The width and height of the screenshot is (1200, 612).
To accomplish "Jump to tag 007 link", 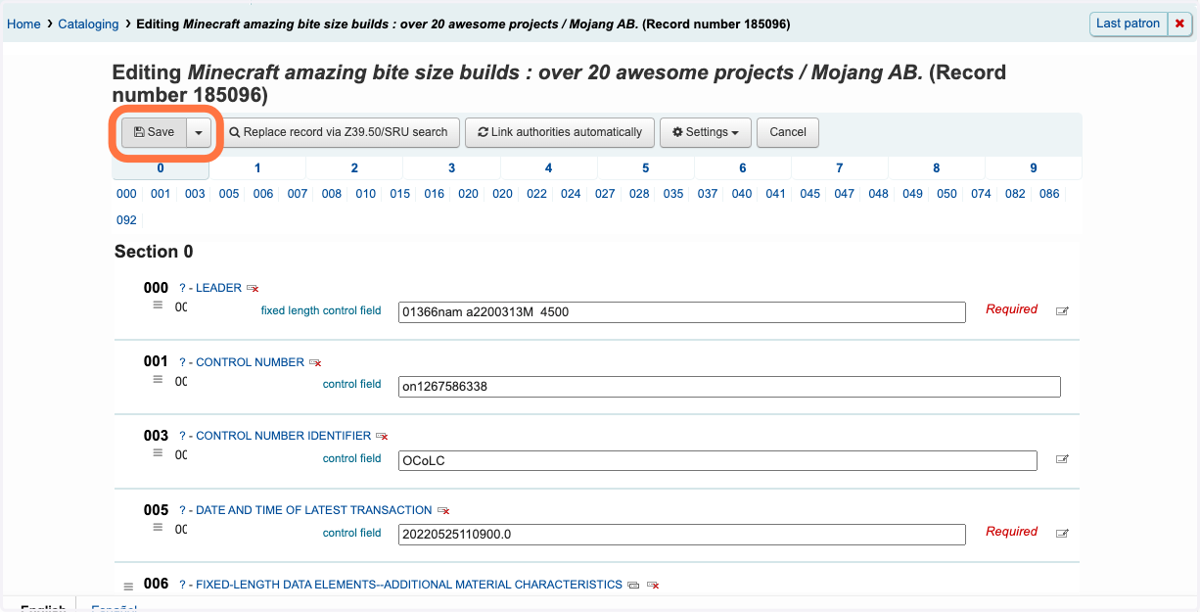I will 297,194.
